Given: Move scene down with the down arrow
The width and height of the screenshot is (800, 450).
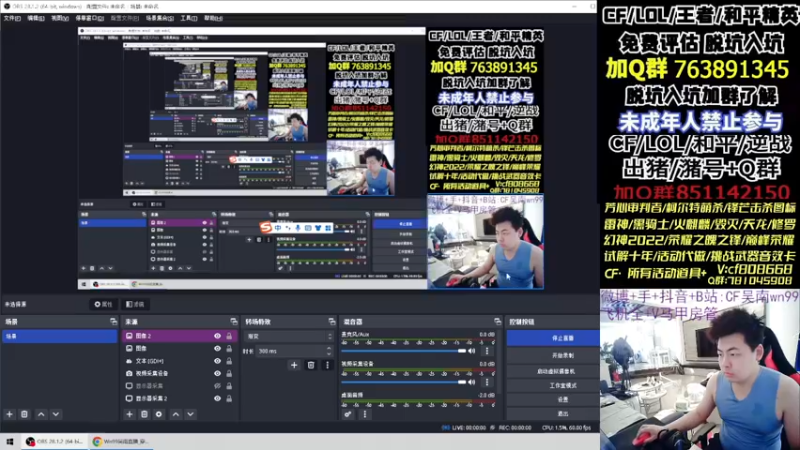Looking at the screenshot, I should pos(56,414).
